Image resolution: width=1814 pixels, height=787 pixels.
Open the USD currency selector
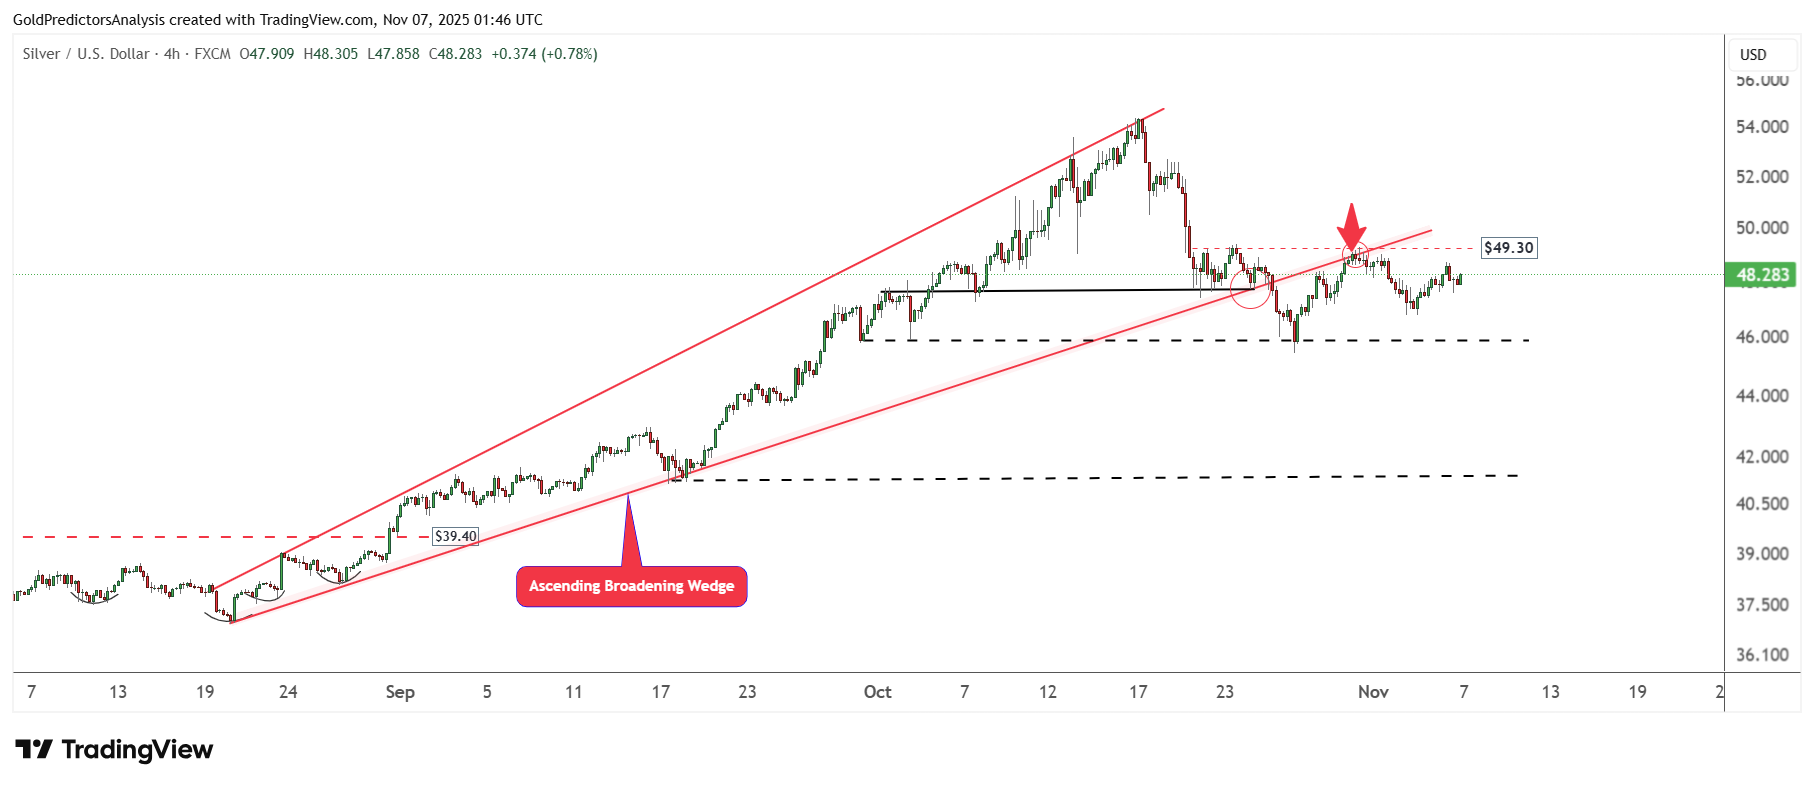(1753, 55)
